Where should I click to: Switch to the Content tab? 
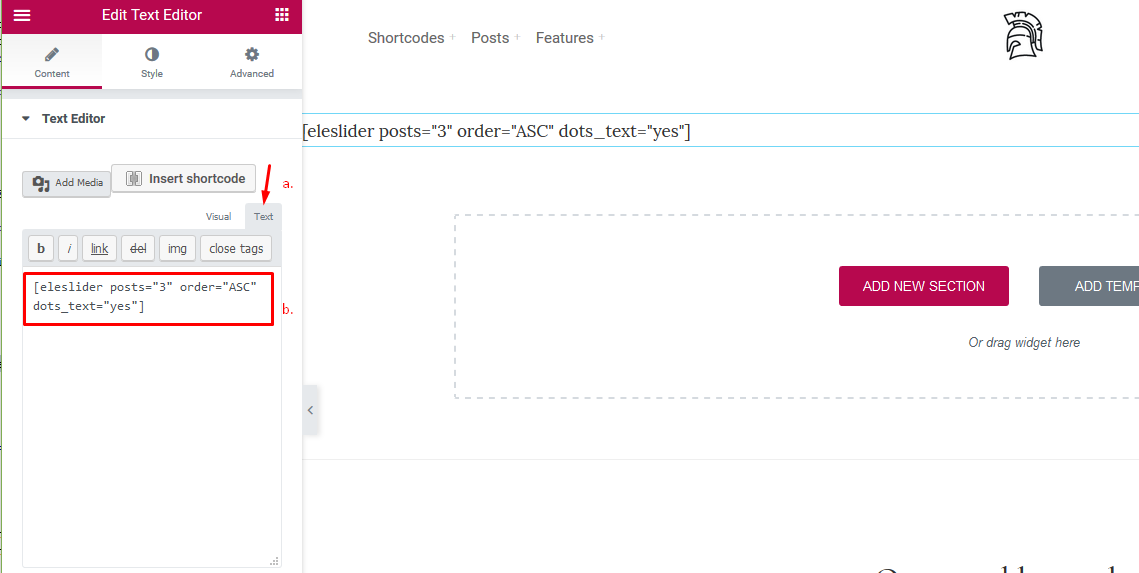pos(52,62)
